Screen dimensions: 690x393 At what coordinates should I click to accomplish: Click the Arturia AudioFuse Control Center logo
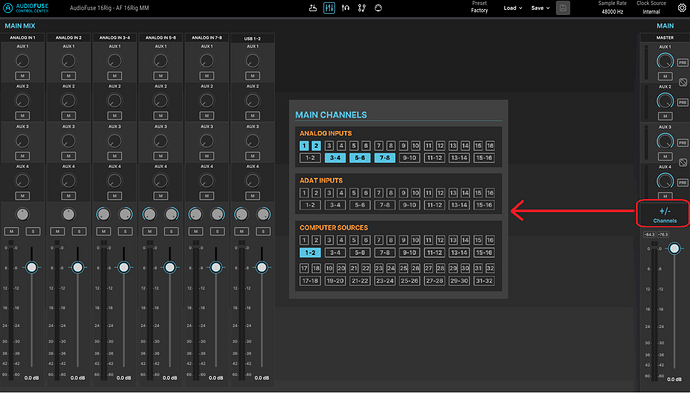[x=26, y=8]
